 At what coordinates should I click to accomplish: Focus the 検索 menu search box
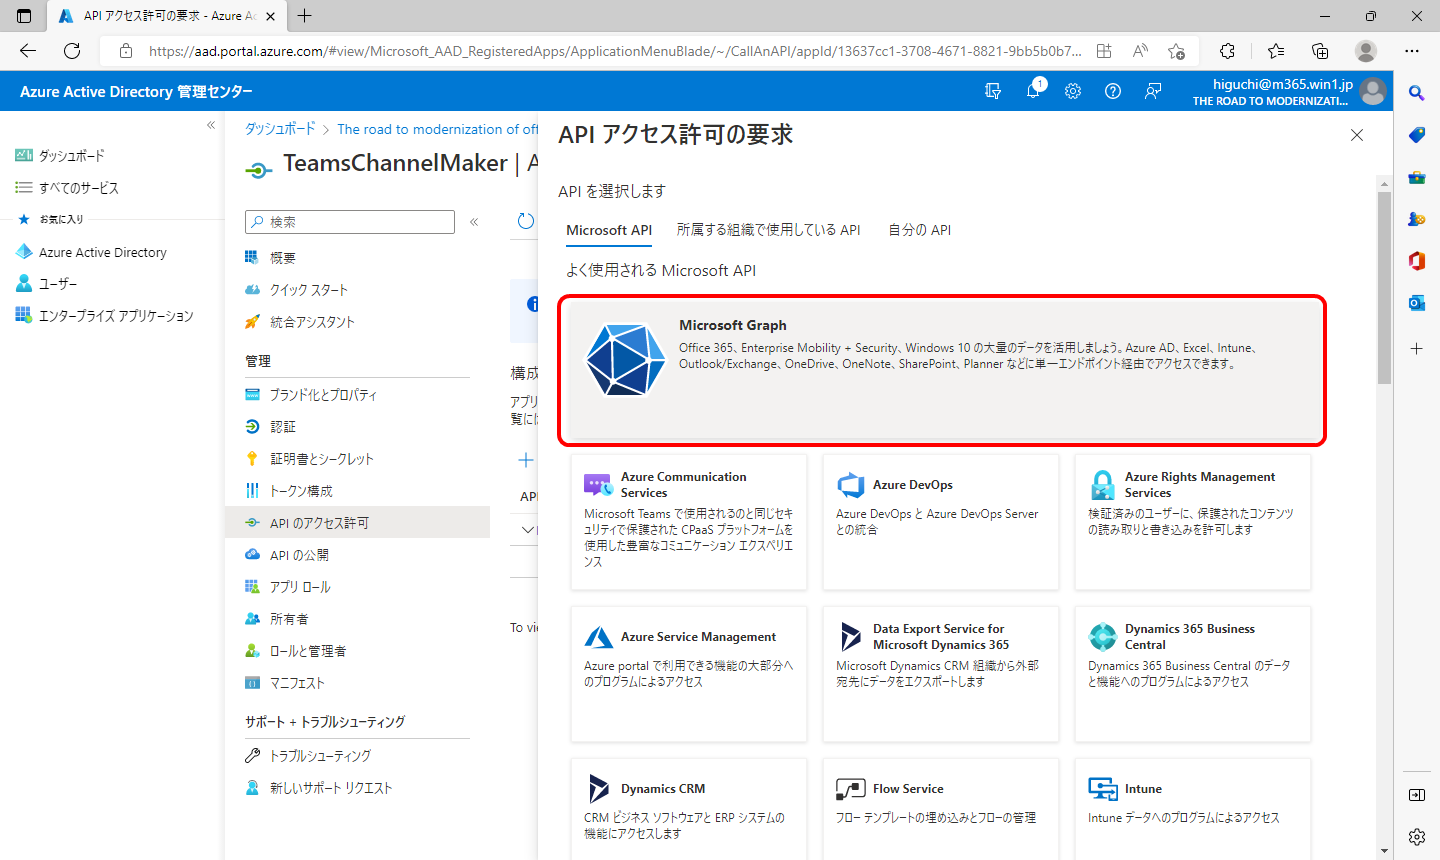350,222
